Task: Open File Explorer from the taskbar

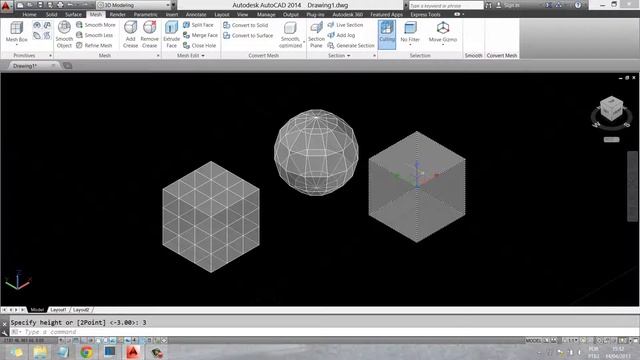Action: click(40, 352)
